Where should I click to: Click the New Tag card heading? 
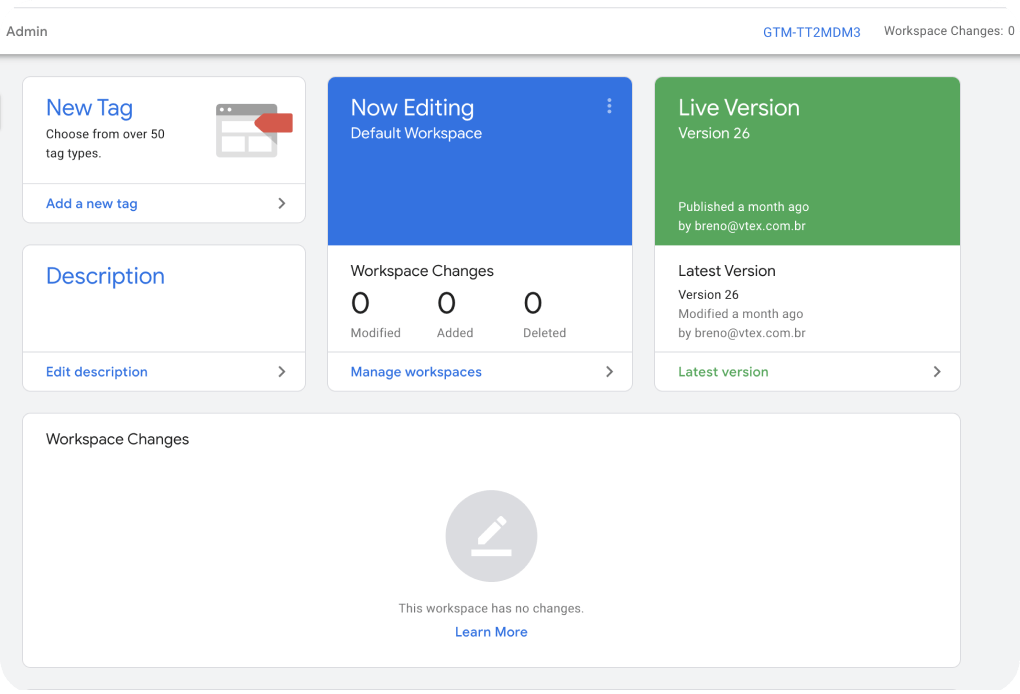pyautogui.click(x=89, y=108)
